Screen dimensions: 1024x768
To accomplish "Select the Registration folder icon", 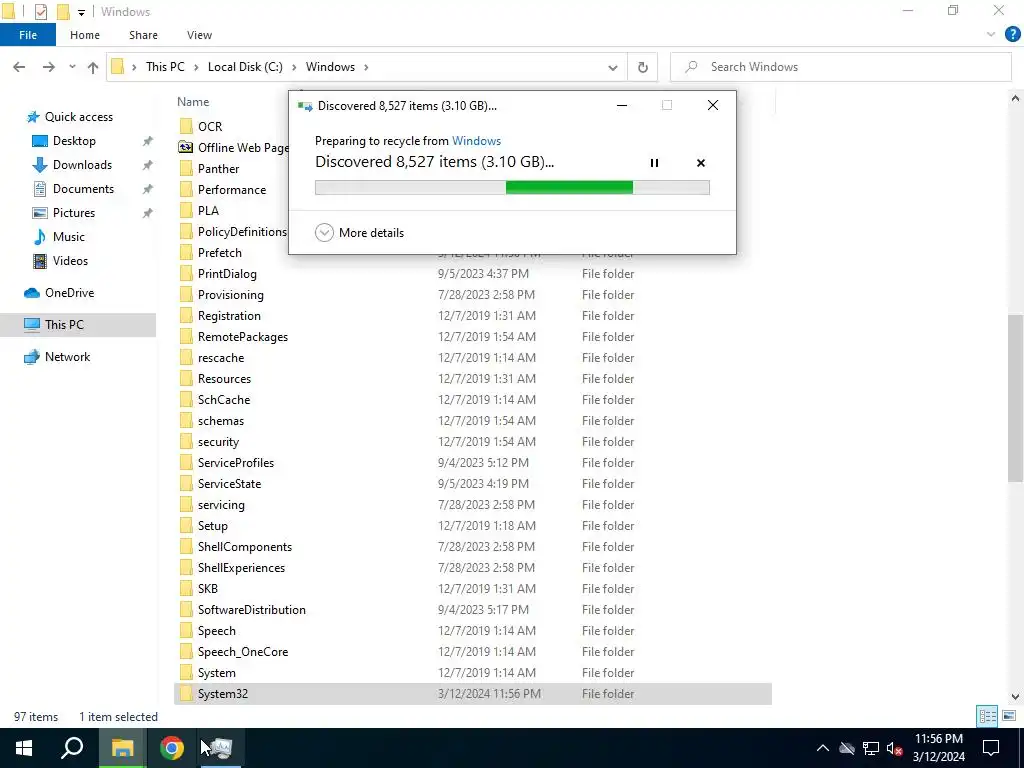I will pos(186,316).
